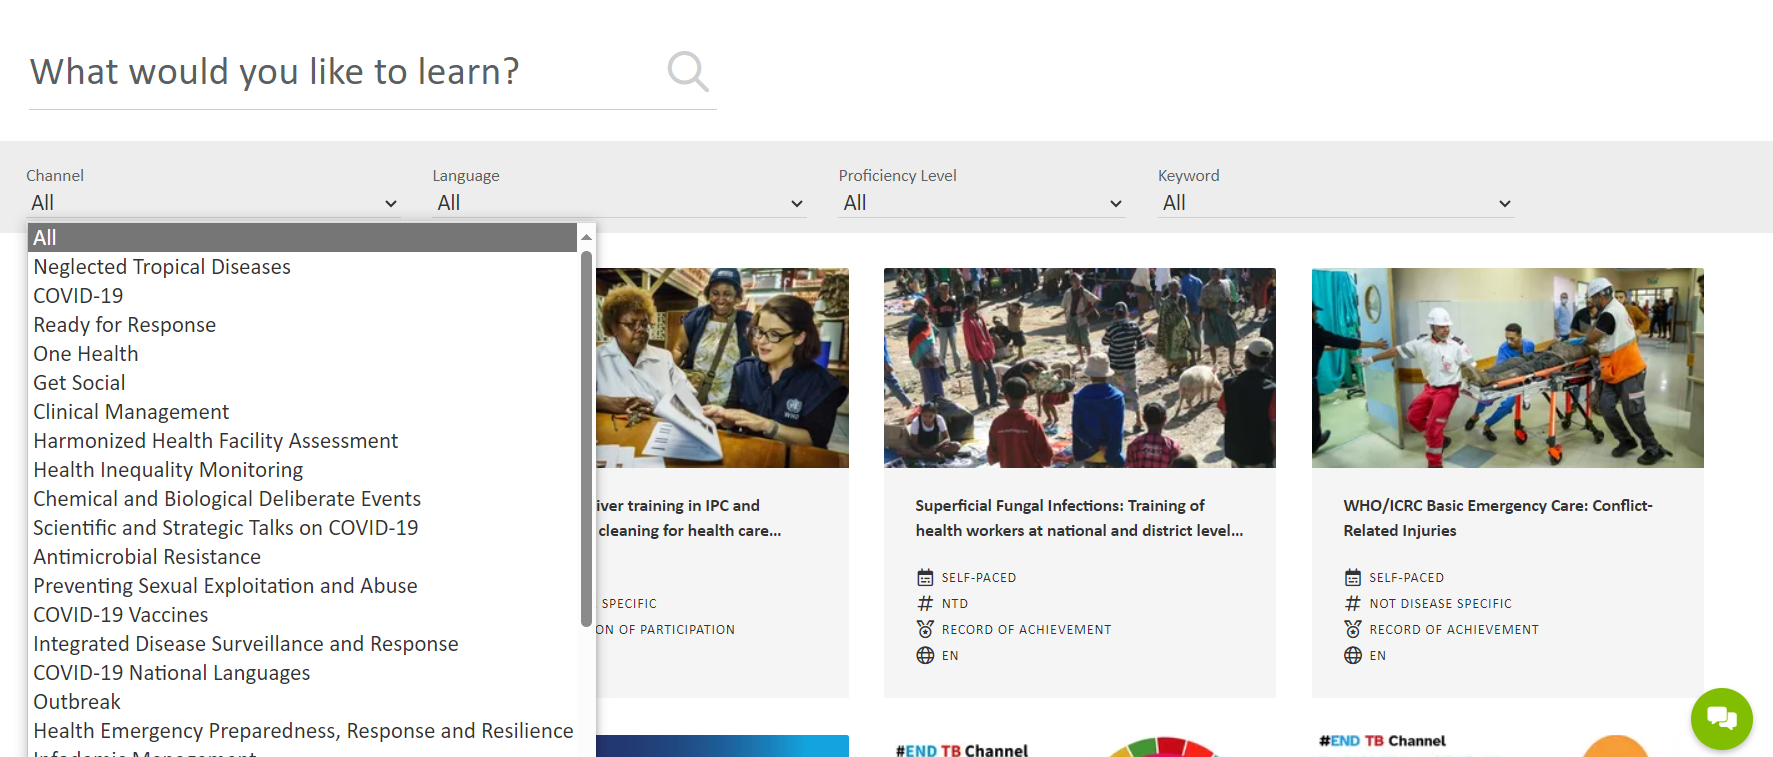Click RECORD OF ACHIEVEMENT on Basic Emergency Care card
The height and width of the screenshot is (757, 1773).
point(1454,630)
